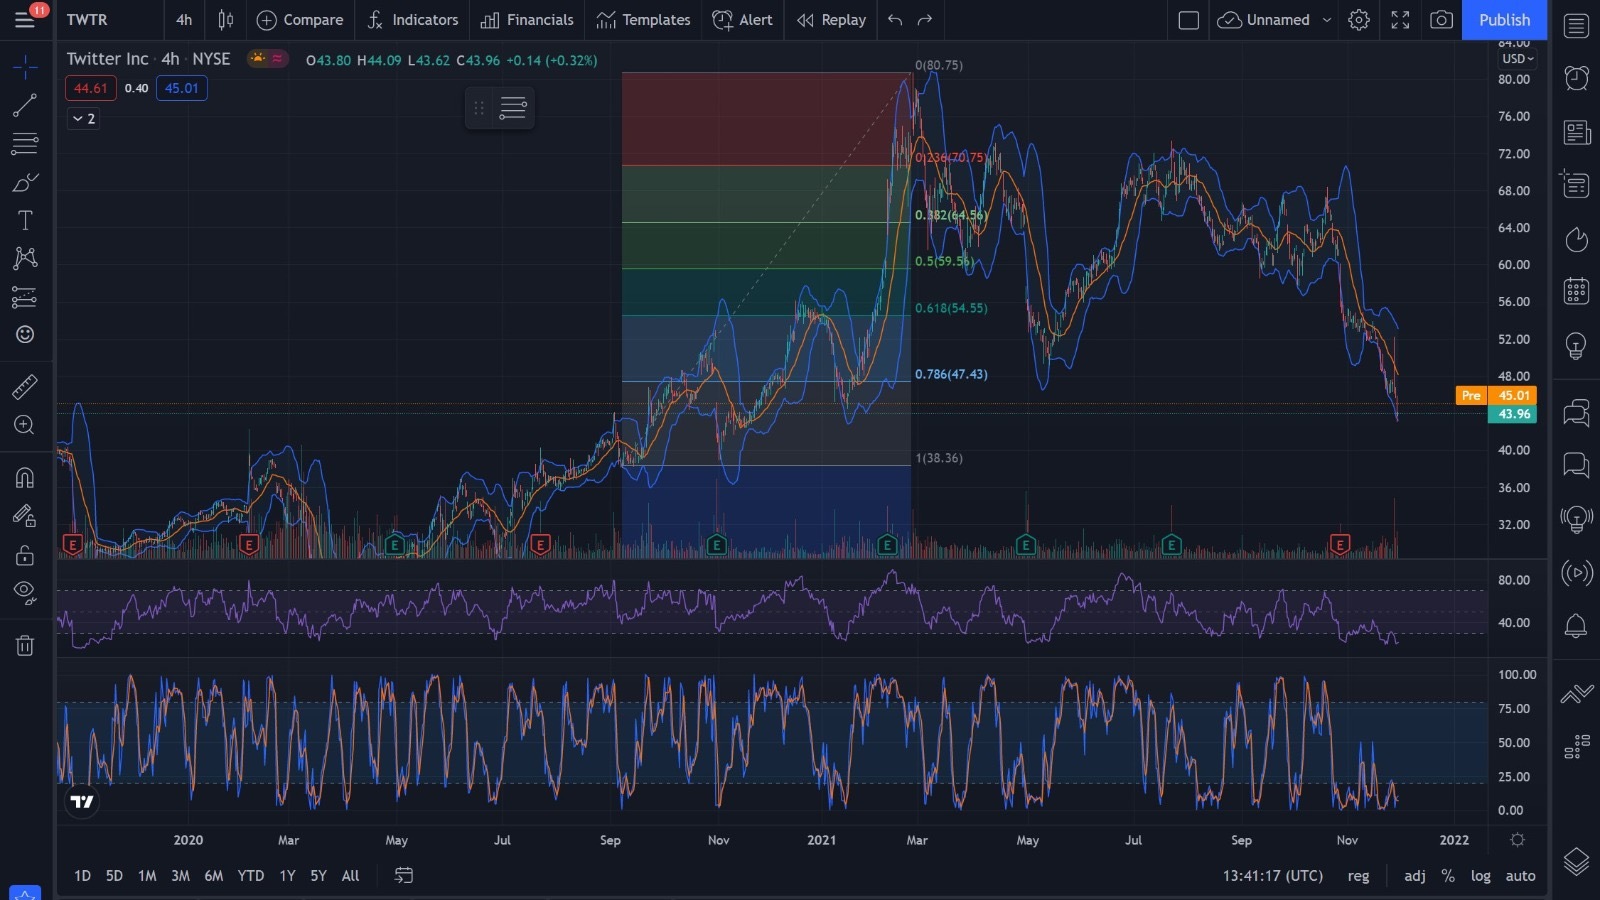The image size is (1600, 900).
Task: Toggle magnet mode for drawings
Action: 25,477
